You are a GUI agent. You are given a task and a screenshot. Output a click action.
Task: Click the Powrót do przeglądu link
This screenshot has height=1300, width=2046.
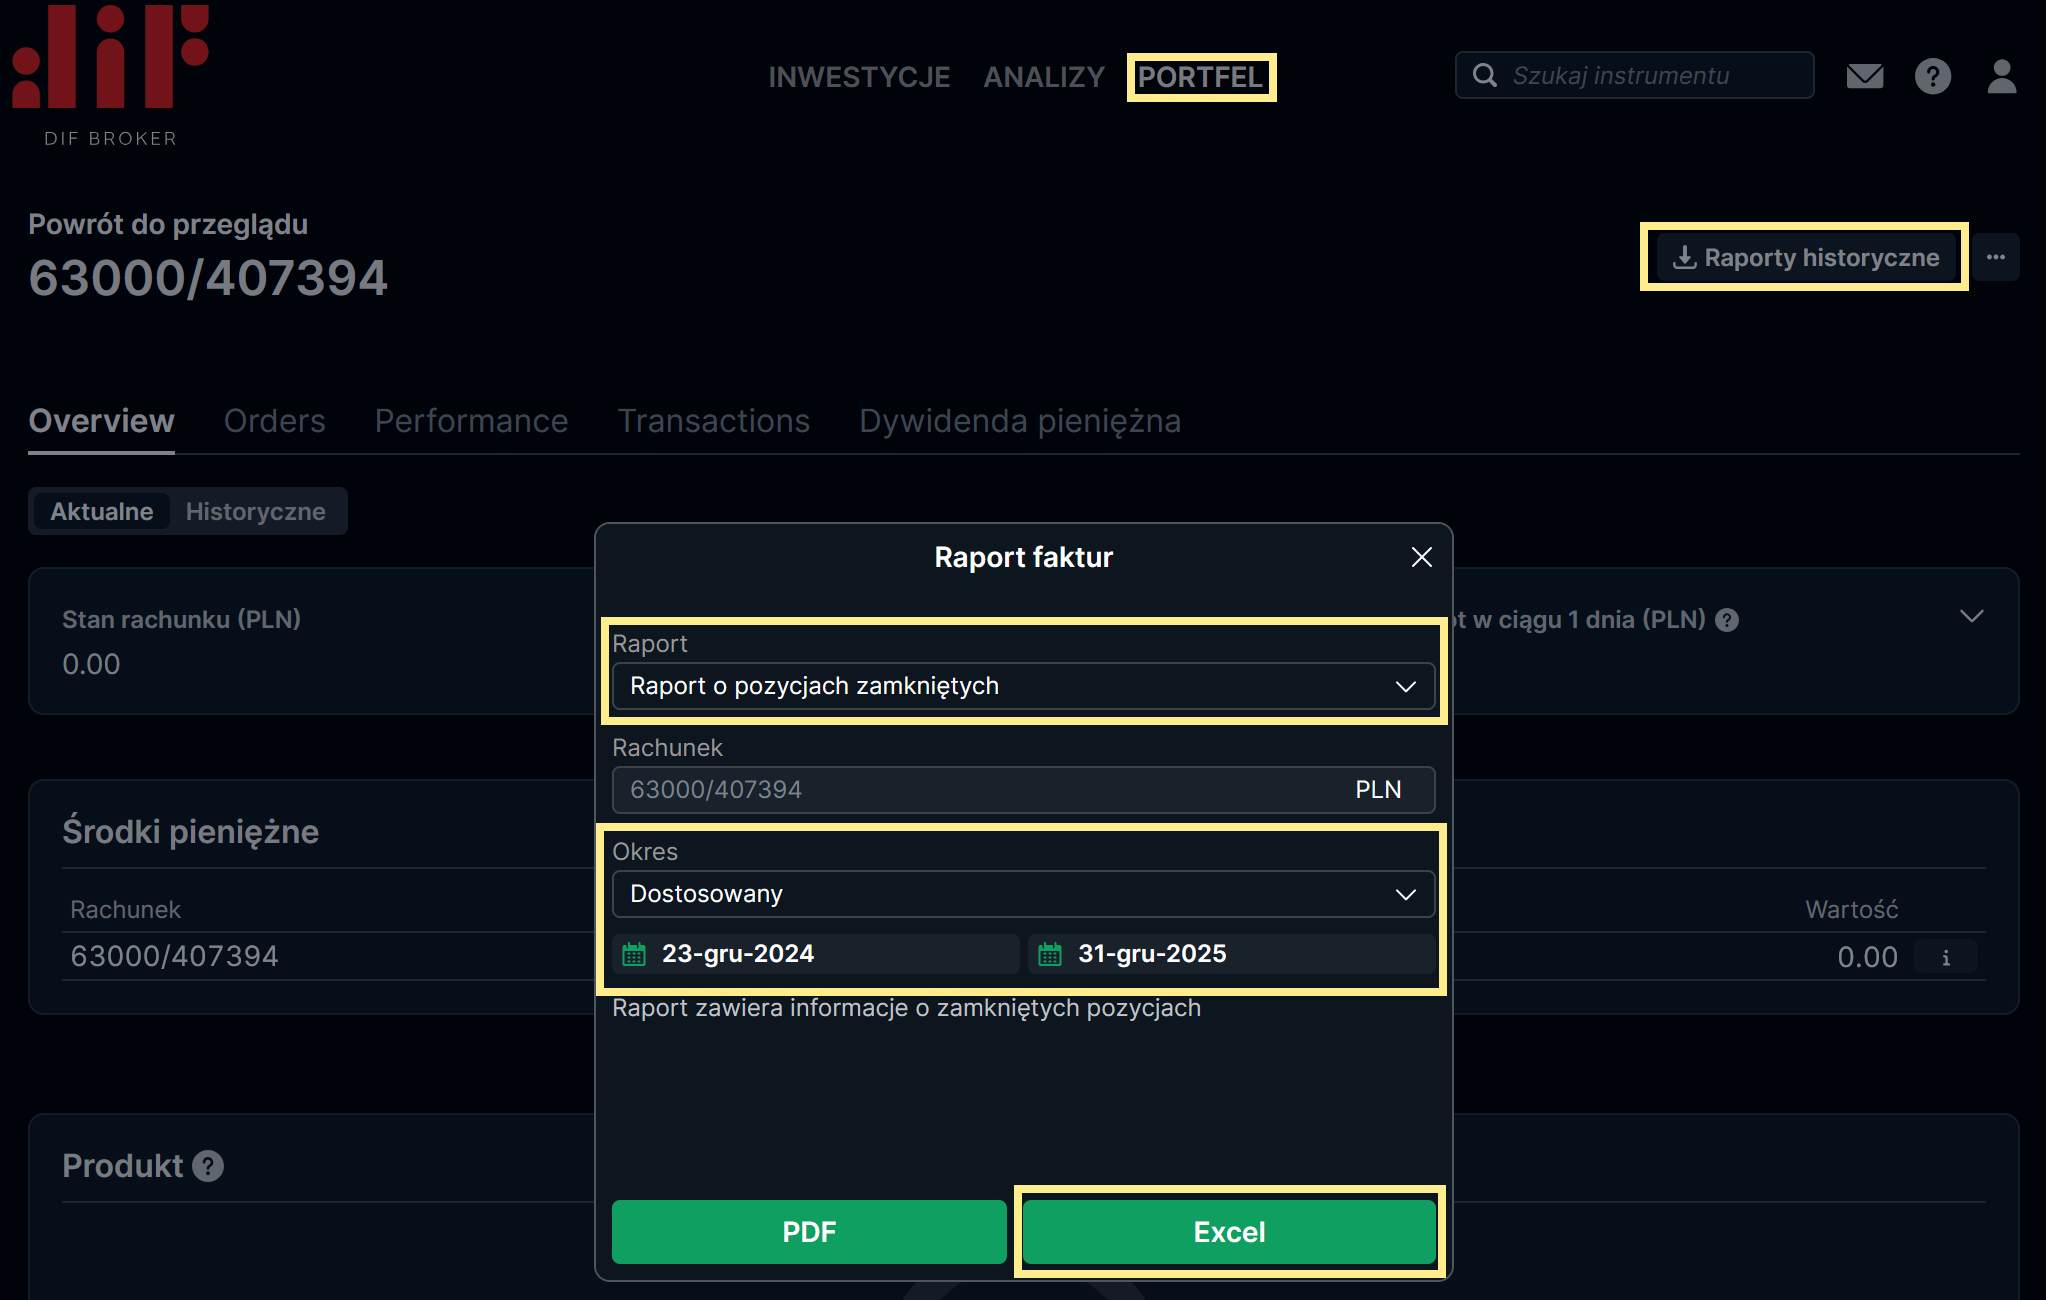pos(168,224)
